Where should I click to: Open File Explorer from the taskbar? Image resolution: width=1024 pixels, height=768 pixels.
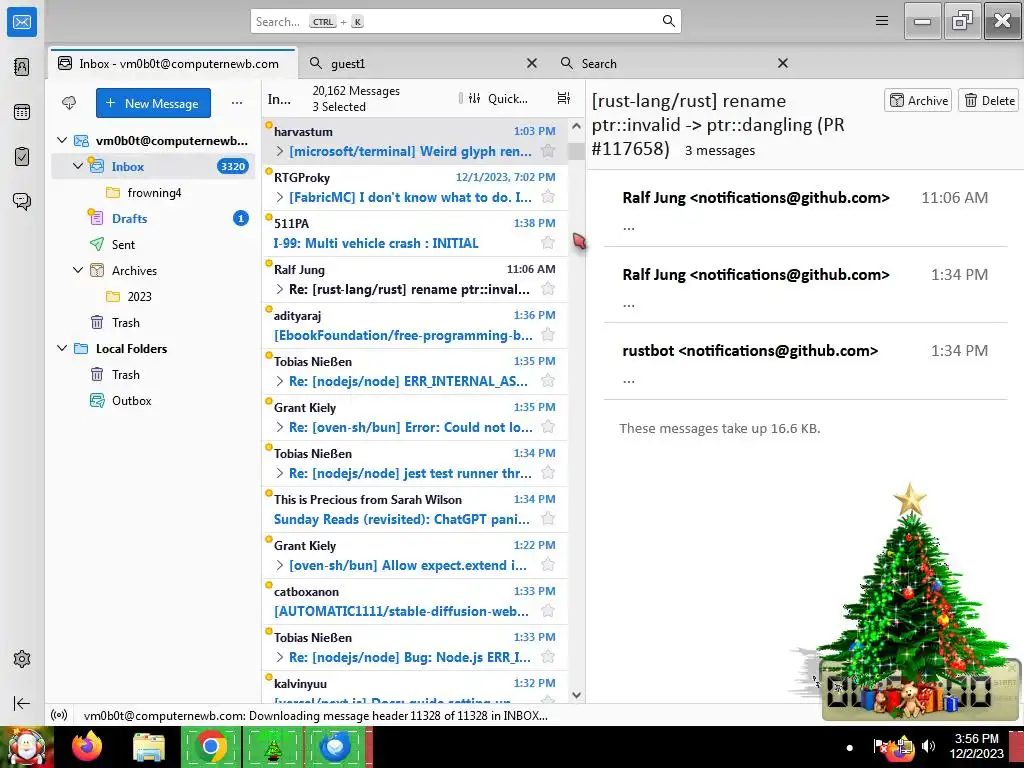tap(149, 746)
